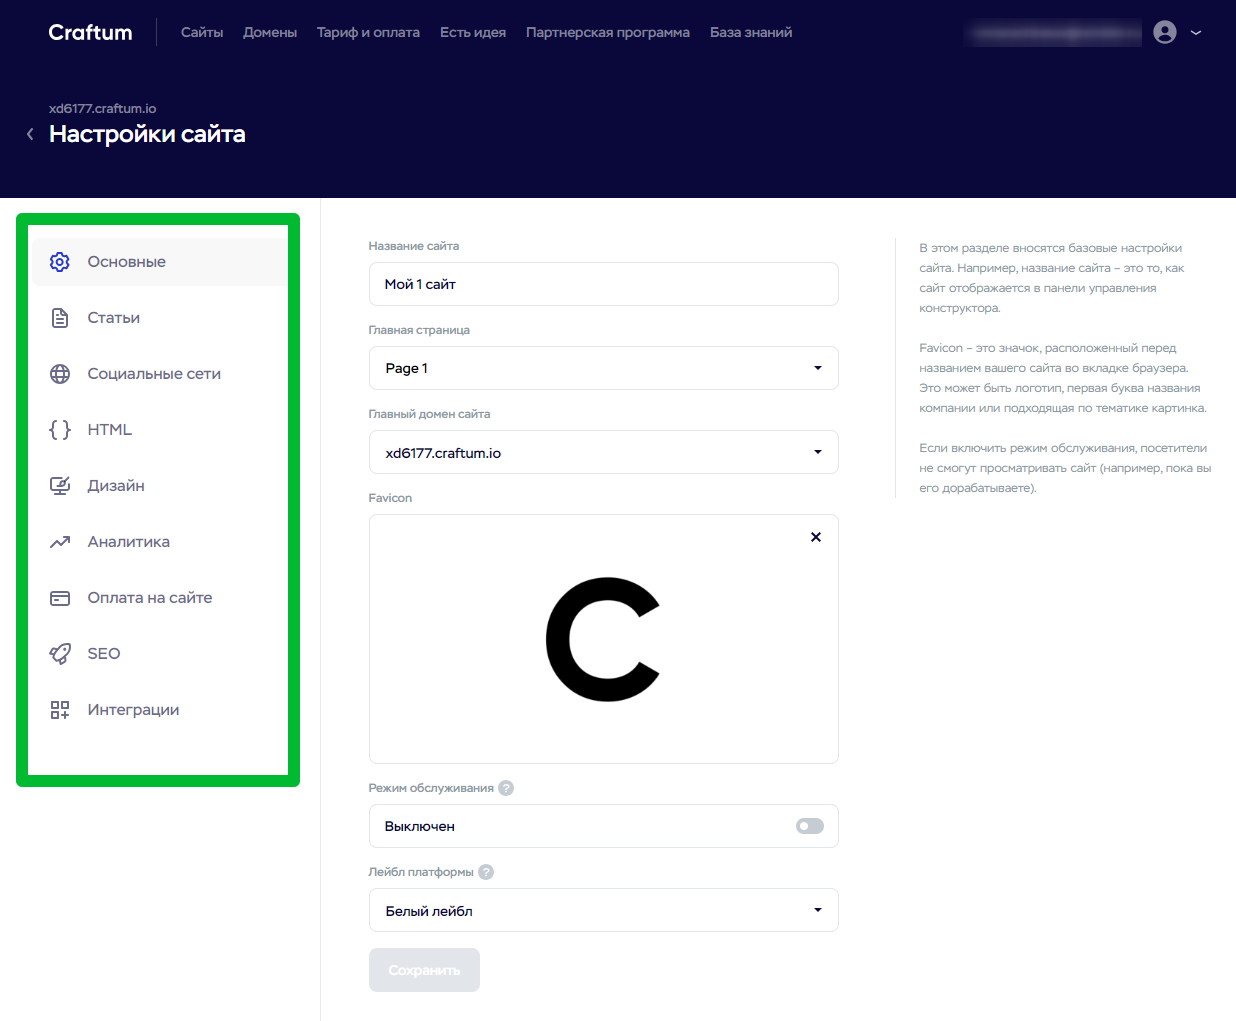The width and height of the screenshot is (1236, 1021).
Task: Go to Тариф и оплата in top navigation
Action: point(368,33)
